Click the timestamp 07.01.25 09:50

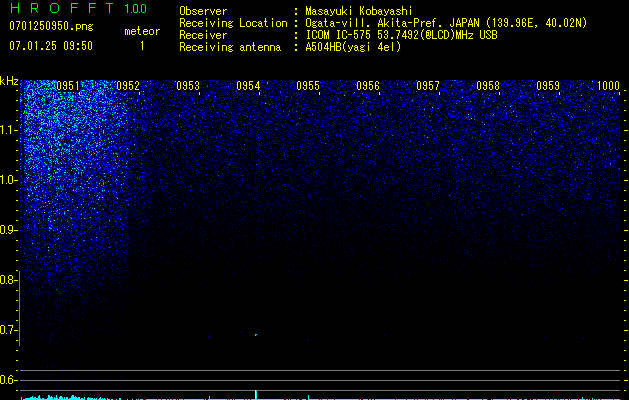click(51, 46)
